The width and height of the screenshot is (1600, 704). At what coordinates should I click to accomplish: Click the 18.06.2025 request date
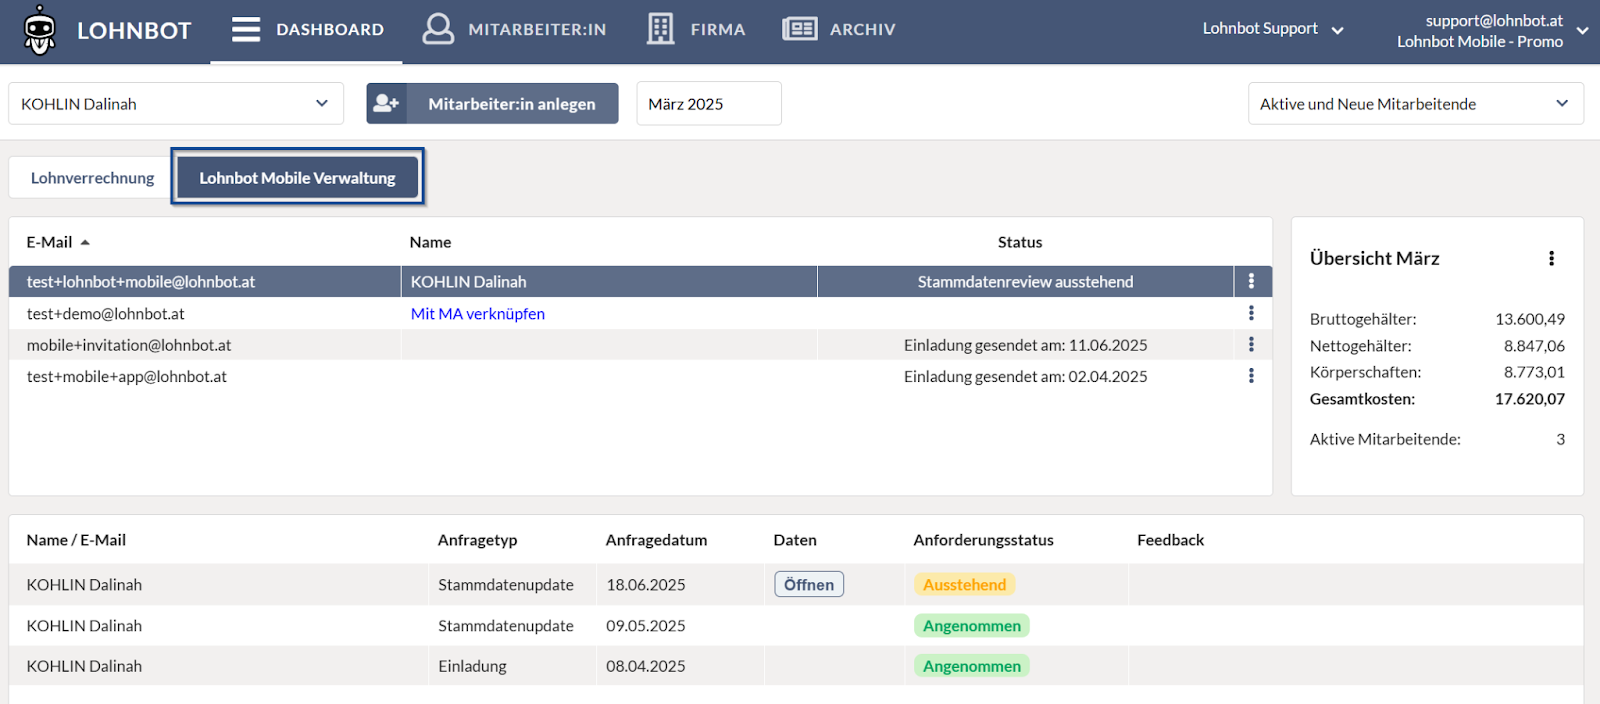tap(646, 585)
